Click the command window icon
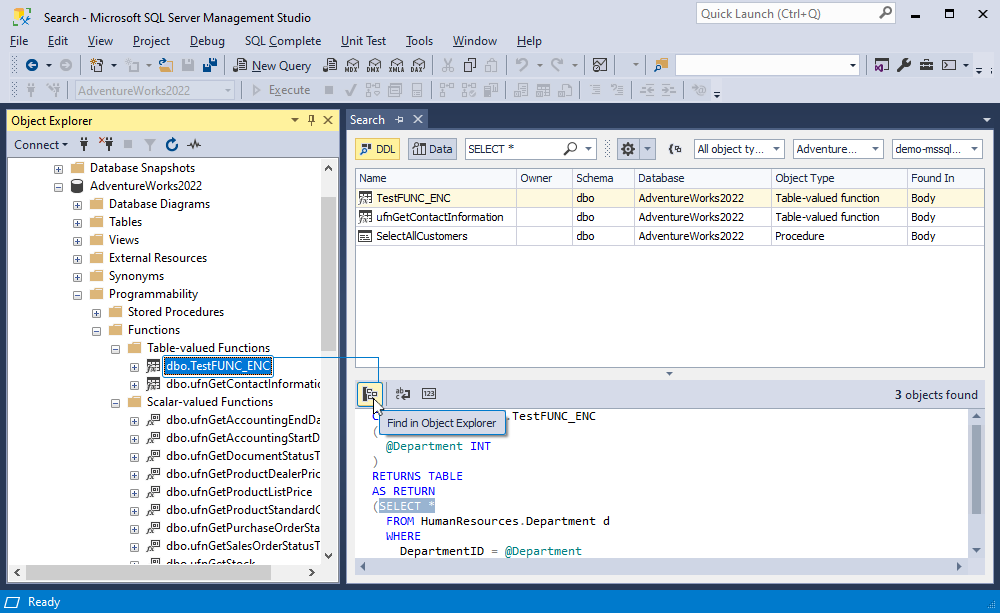This screenshot has height=613, width=1000. click(949, 65)
